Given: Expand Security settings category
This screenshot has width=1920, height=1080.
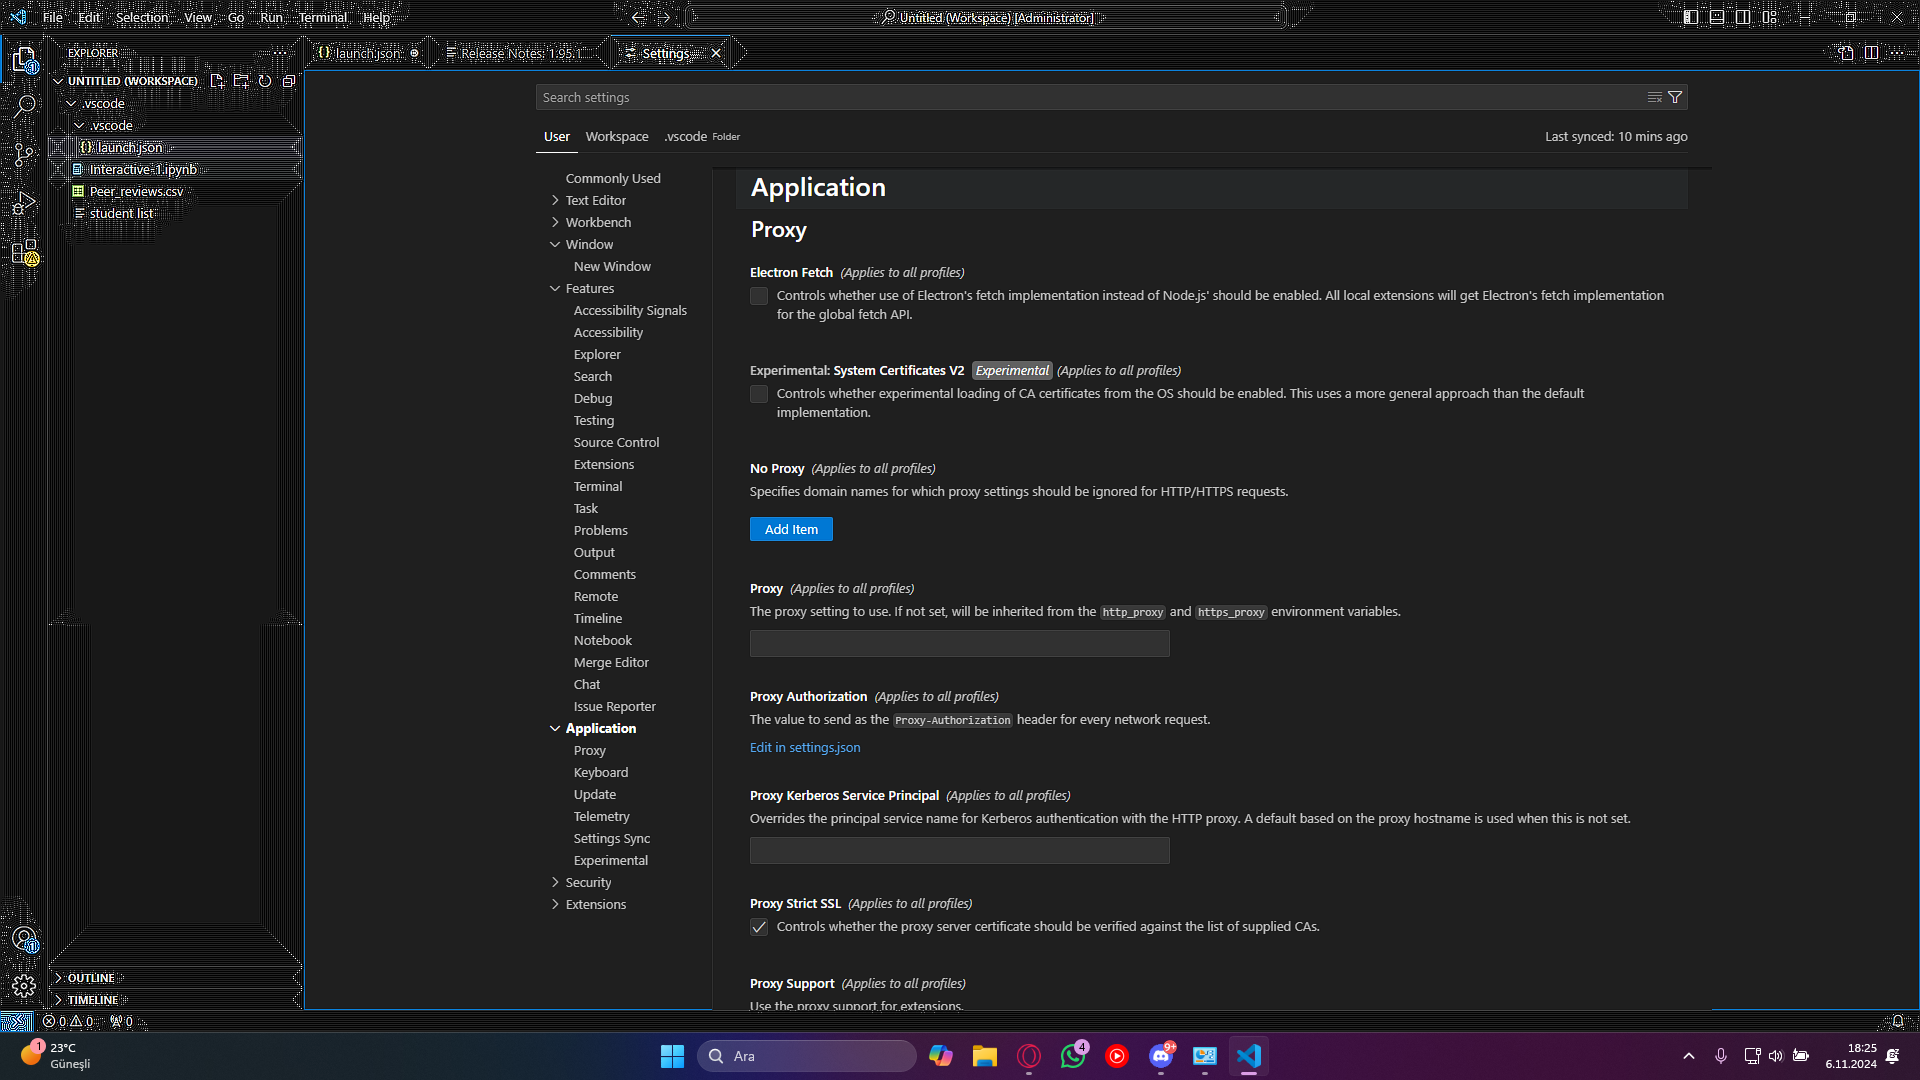Looking at the screenshot, I should coord(555,882).
